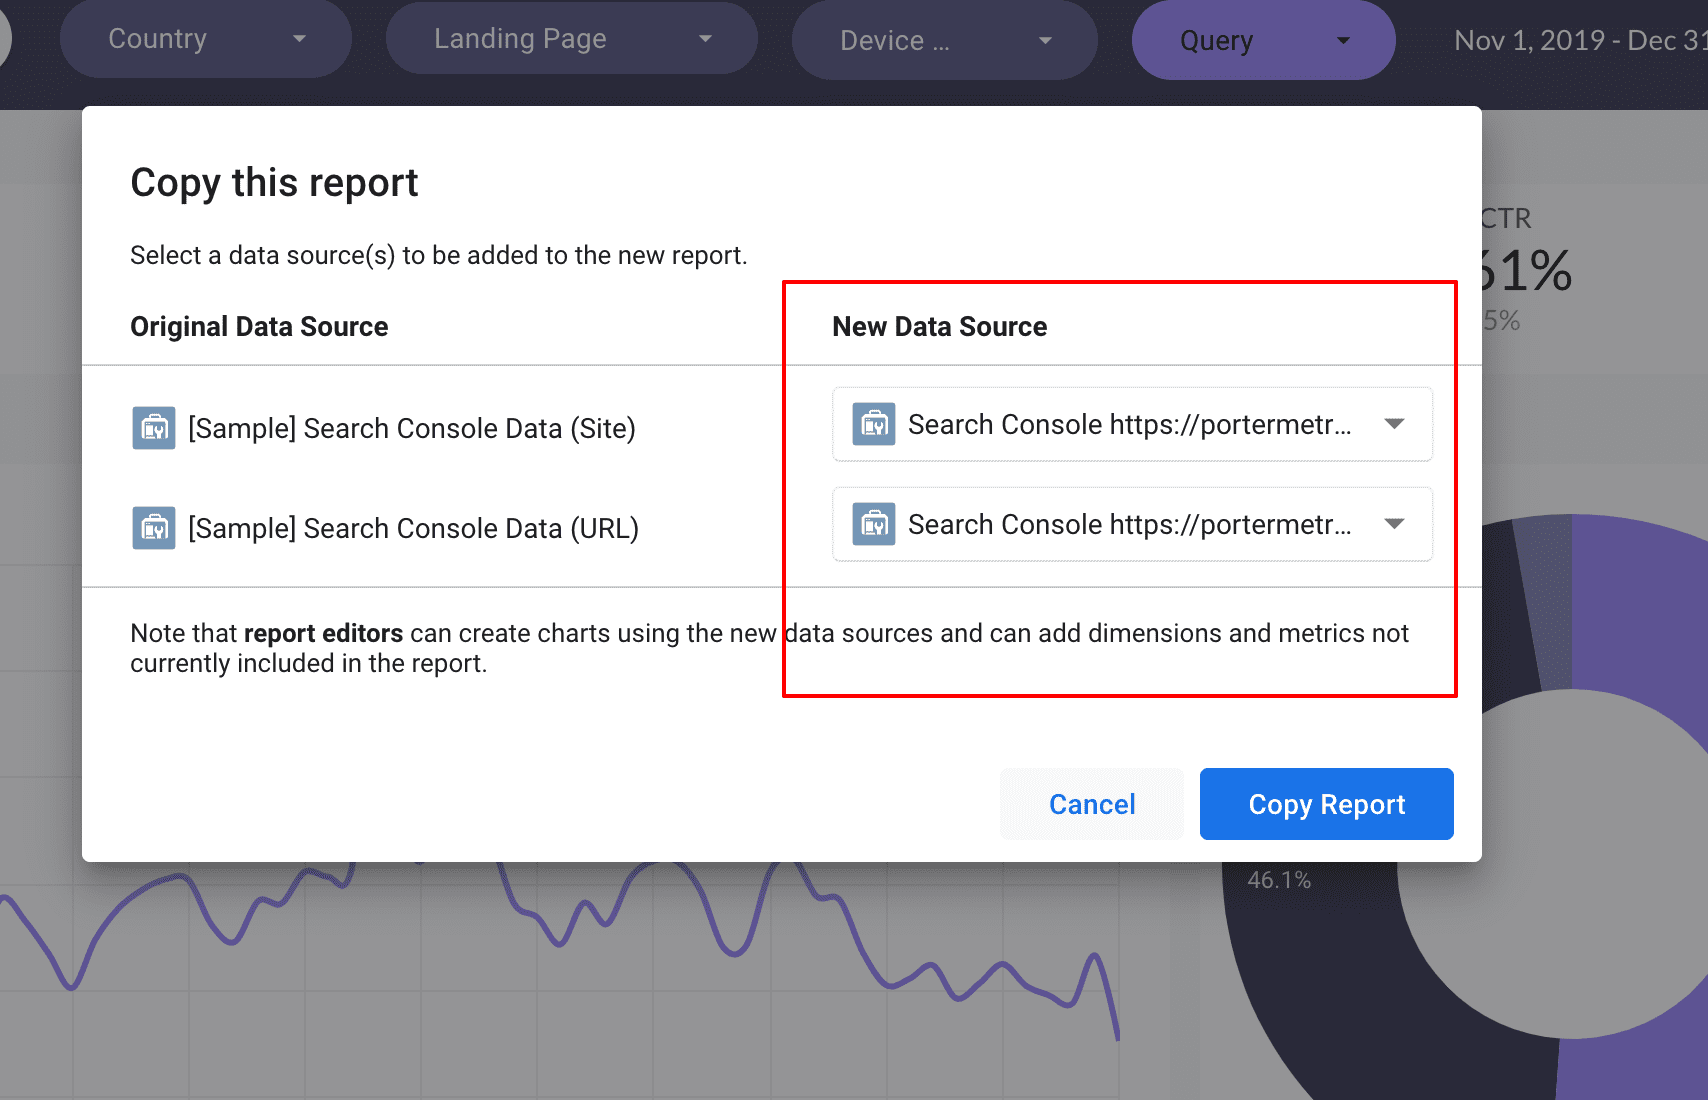Open new data source dropdown for URL row
The height and width of the screenshot is (1100, 1708).
click(x=1132, y=524)
